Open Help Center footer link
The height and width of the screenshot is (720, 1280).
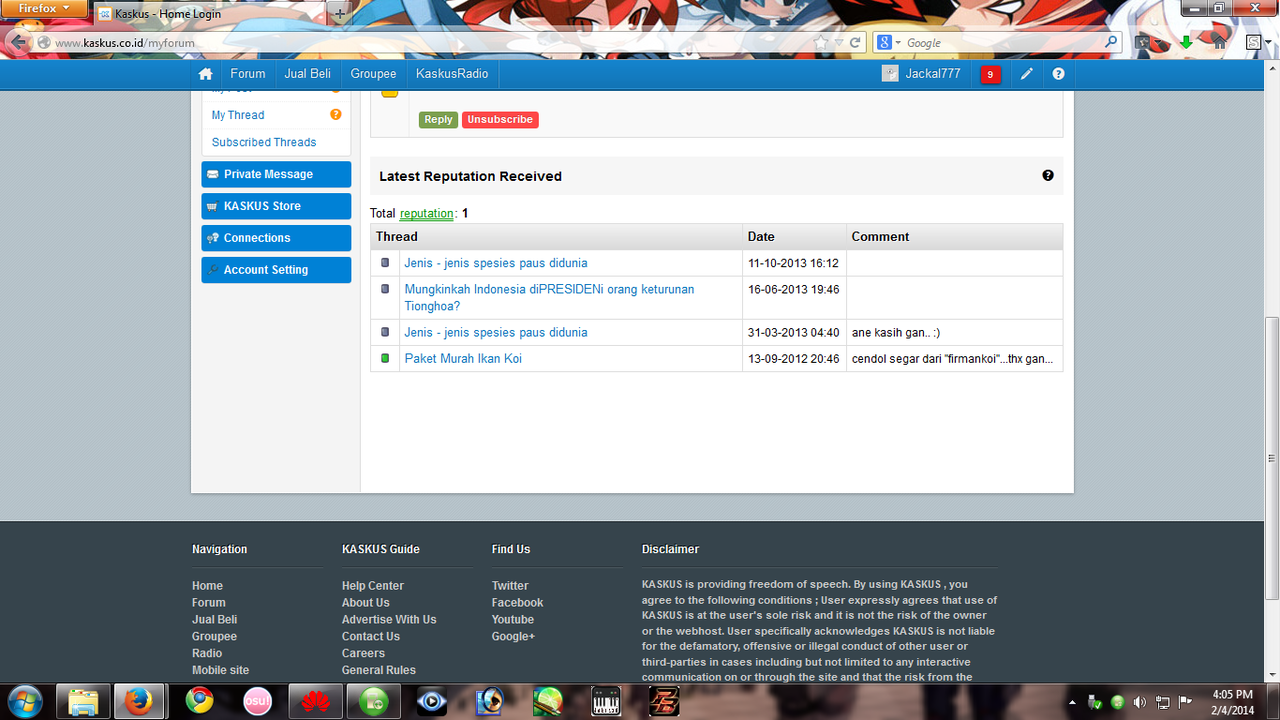click(x=373, y=586)
